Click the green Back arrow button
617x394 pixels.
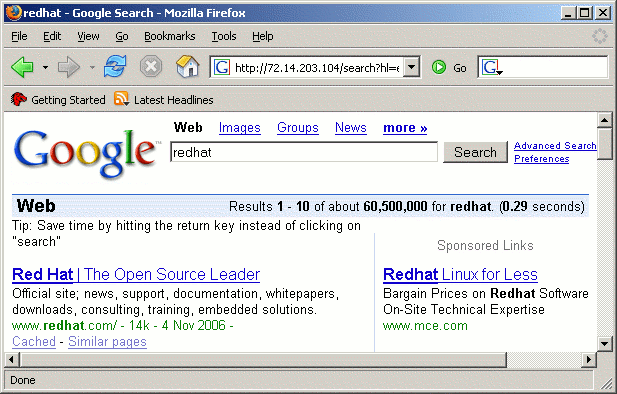[23, 67]
